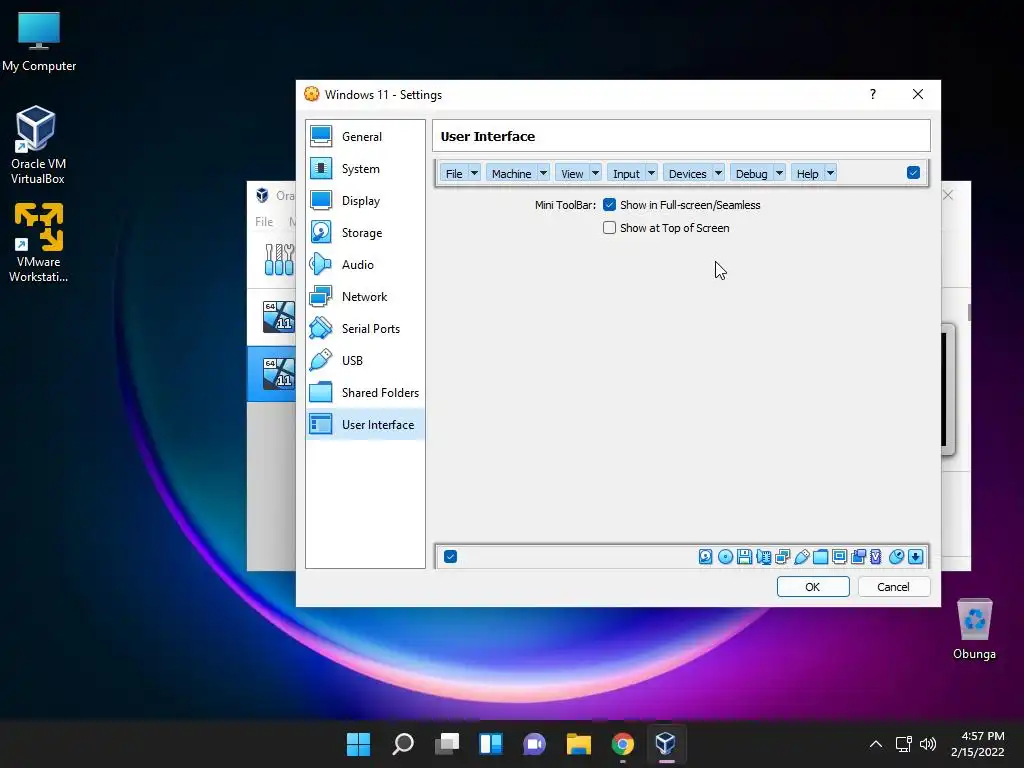Expand the Machine menu dropdown arrow
Screen dimensions: 1024x768
click(543, 173)
